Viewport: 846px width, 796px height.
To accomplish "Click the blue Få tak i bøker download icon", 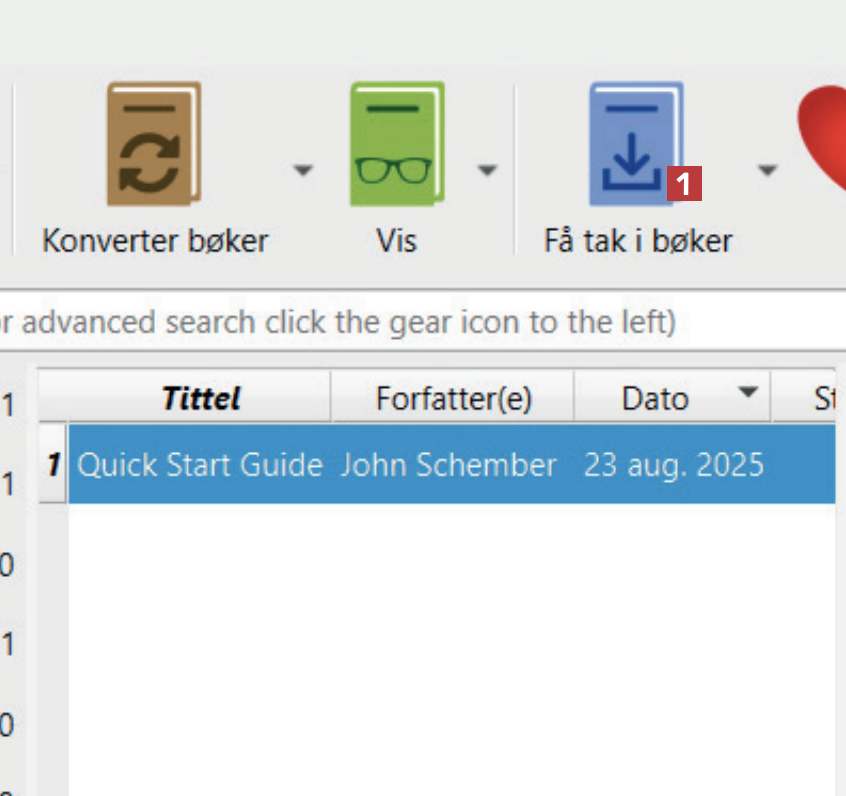I will pos(633,146).
